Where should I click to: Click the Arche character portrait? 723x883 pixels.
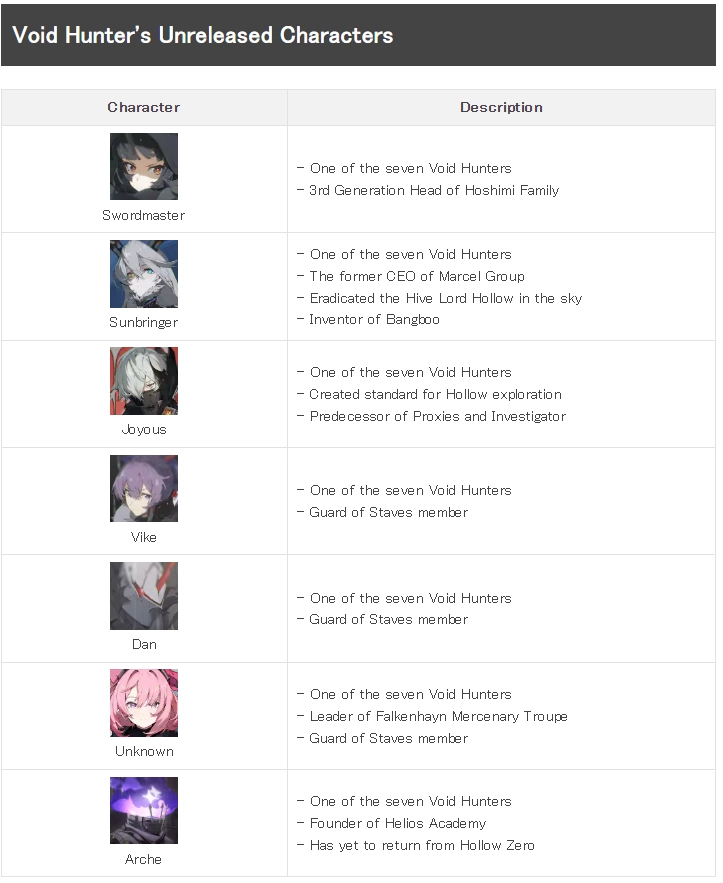pos(144,810)
